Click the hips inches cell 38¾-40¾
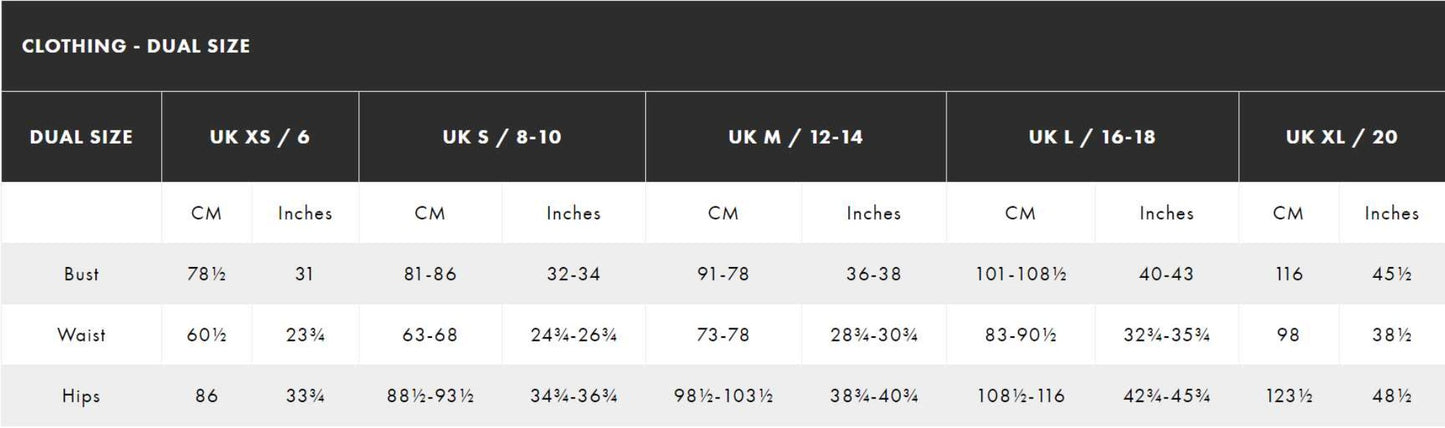Screen dimensions: 1445x428 pos(874,396)
